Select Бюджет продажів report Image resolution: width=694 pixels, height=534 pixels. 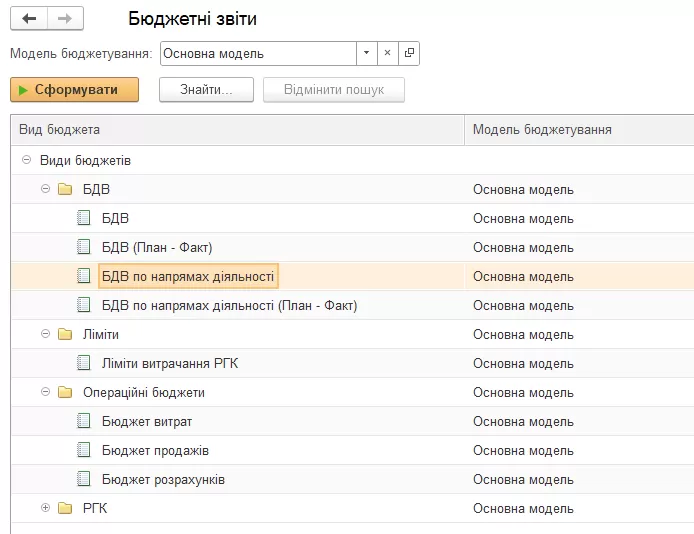[155, 450]
